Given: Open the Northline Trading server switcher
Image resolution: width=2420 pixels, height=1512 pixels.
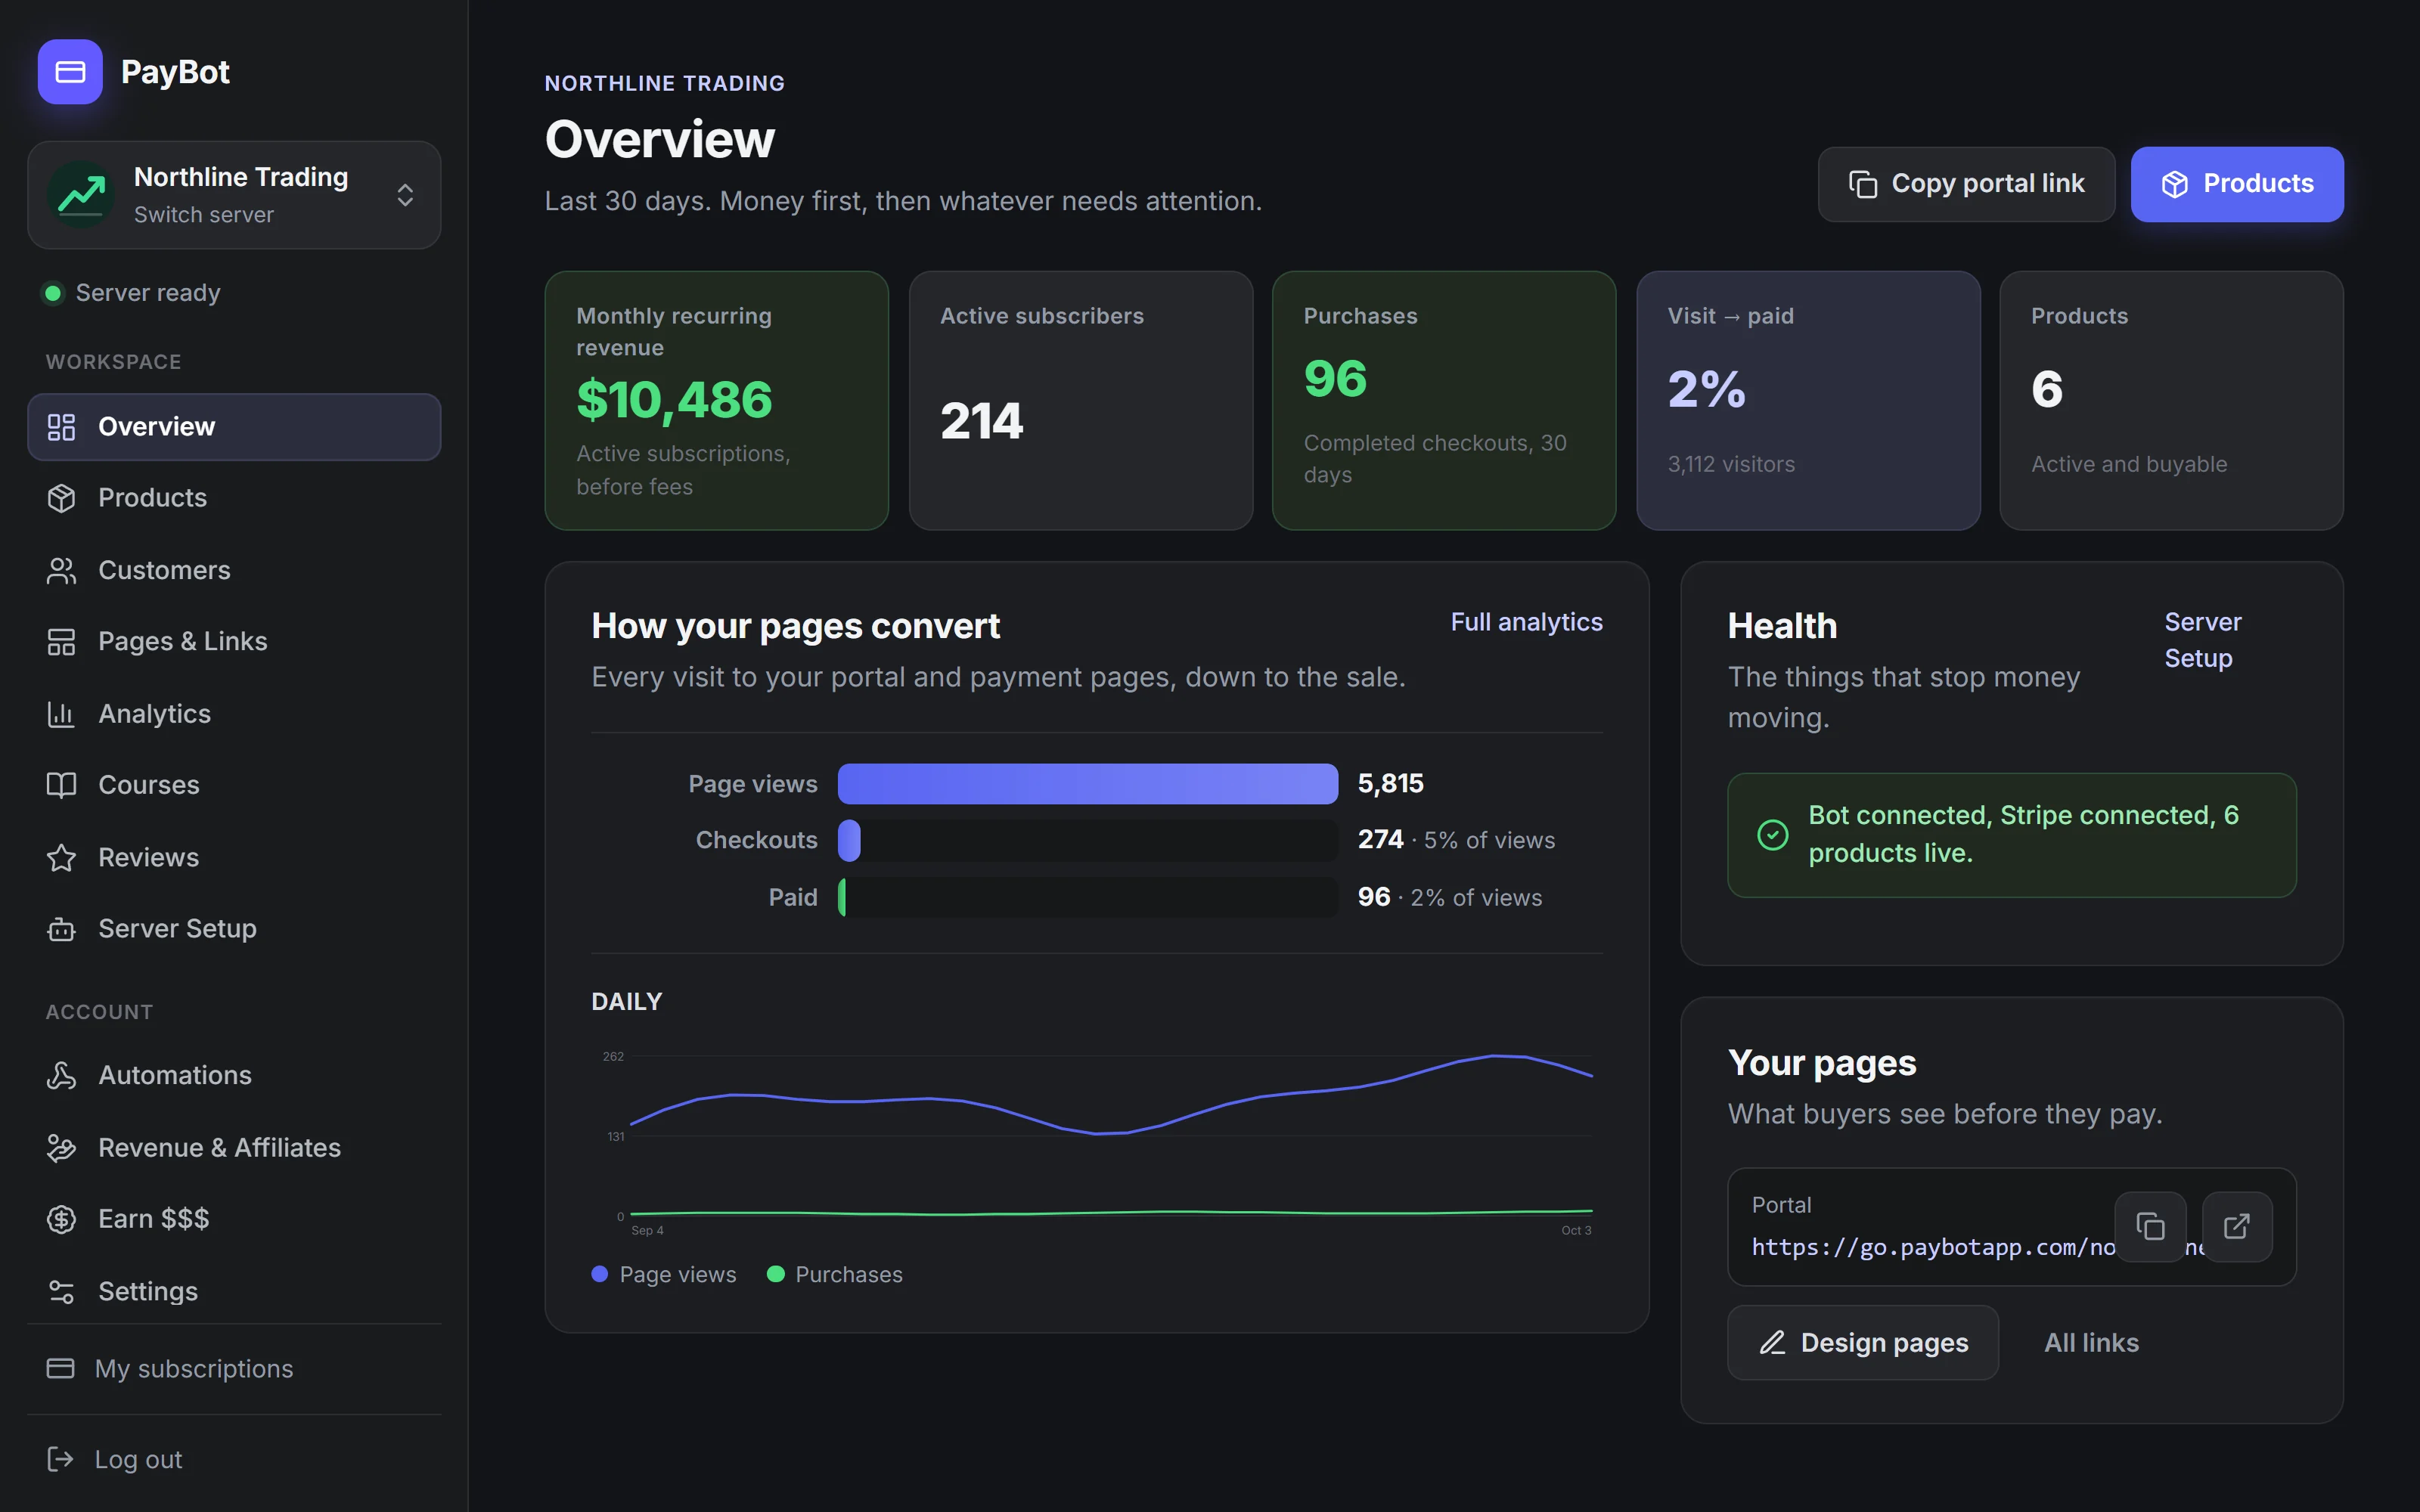Looking at the screenshot, I should click(x=234, y=195).
